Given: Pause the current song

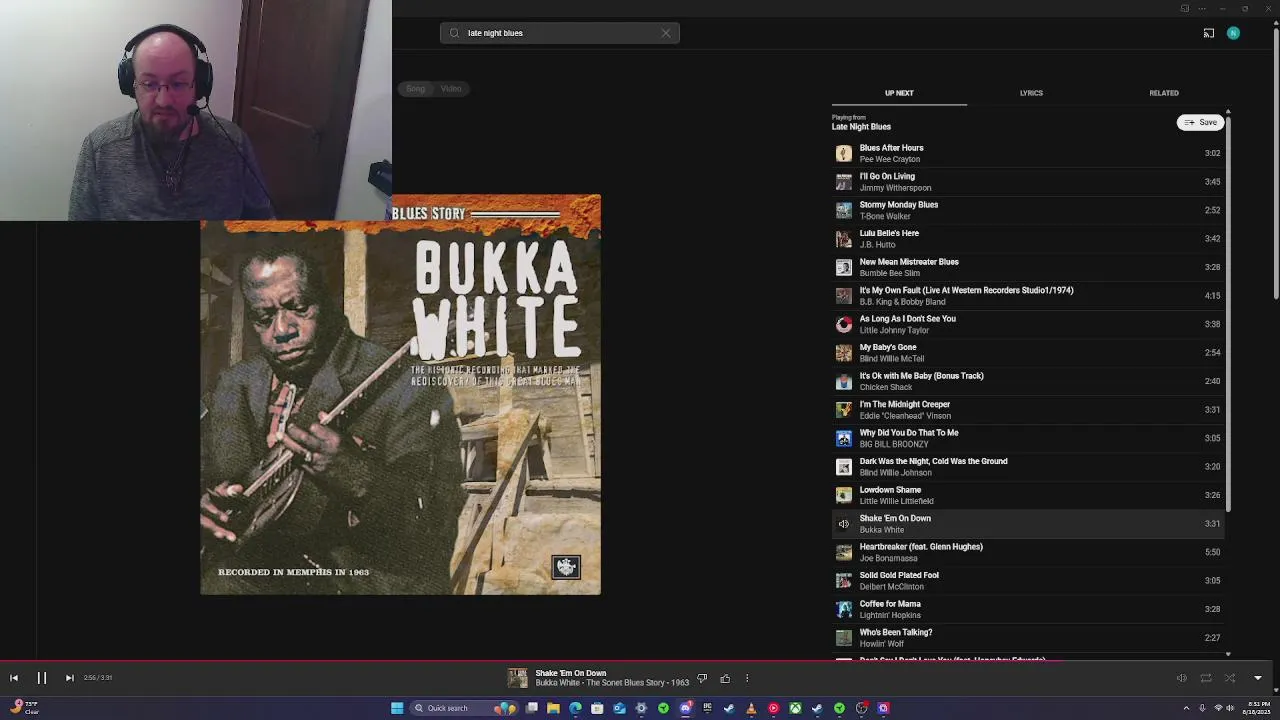Looking at the screenshot, I should tap(42, 678).
